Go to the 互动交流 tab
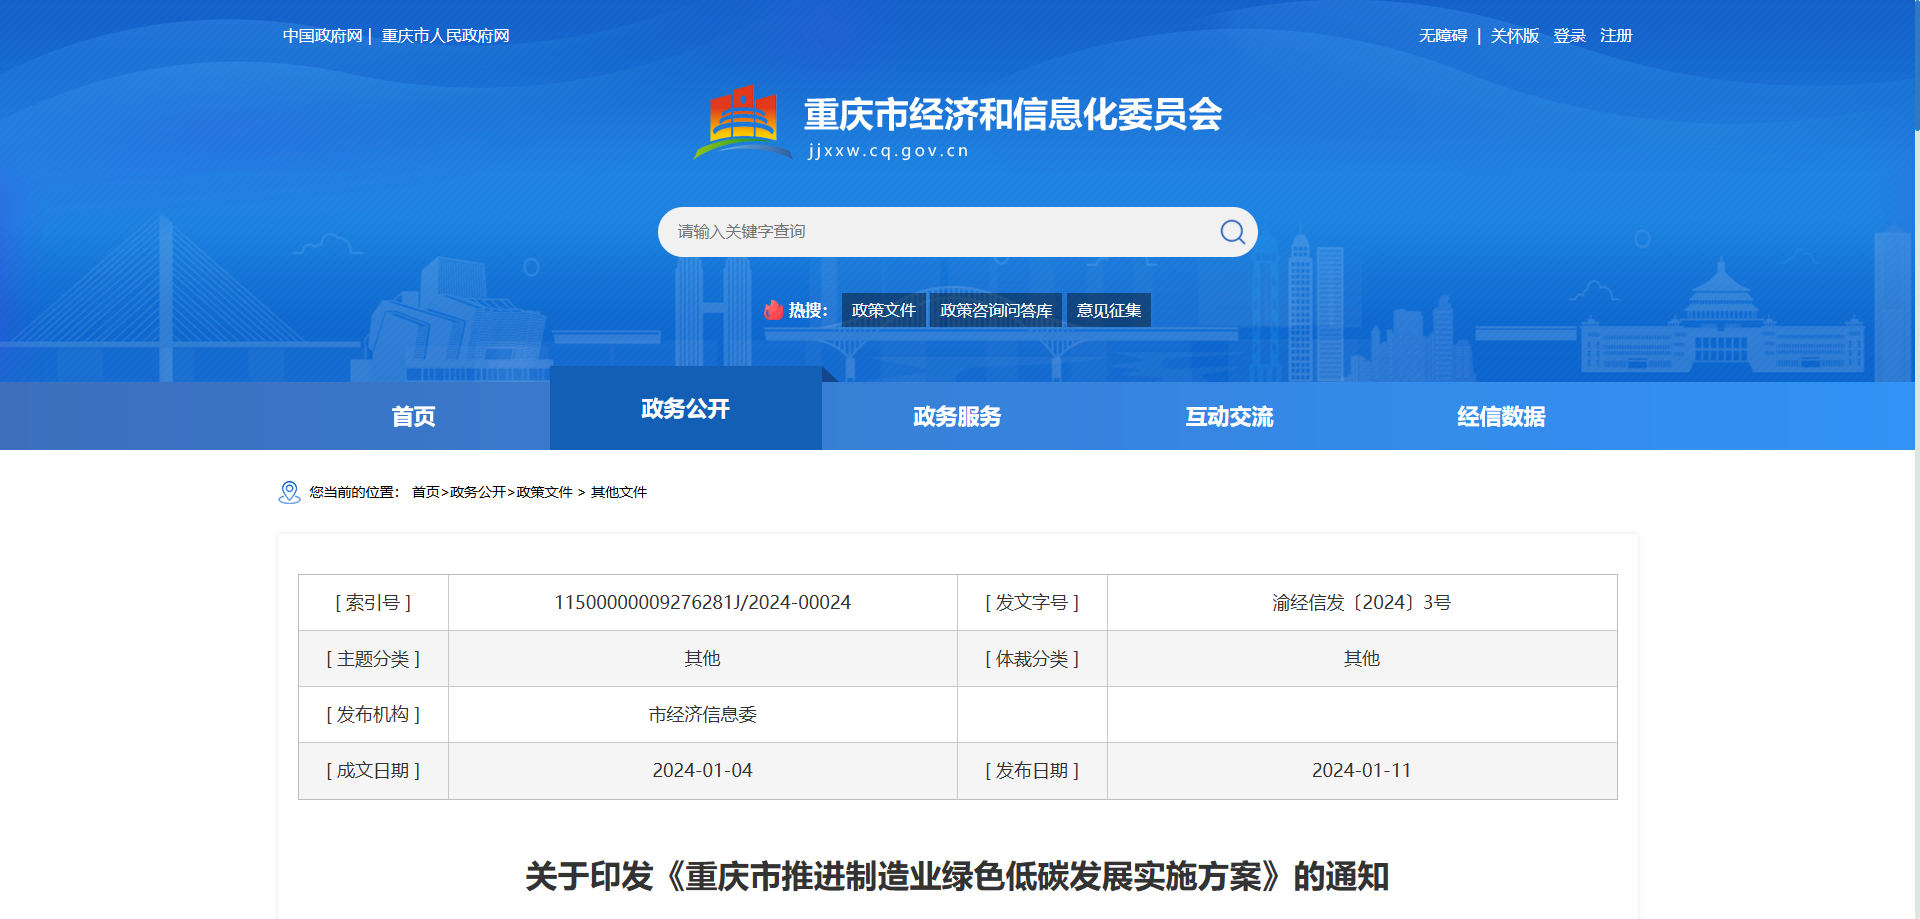This screenshot has height=919, width=1920. pos(1229,416)
